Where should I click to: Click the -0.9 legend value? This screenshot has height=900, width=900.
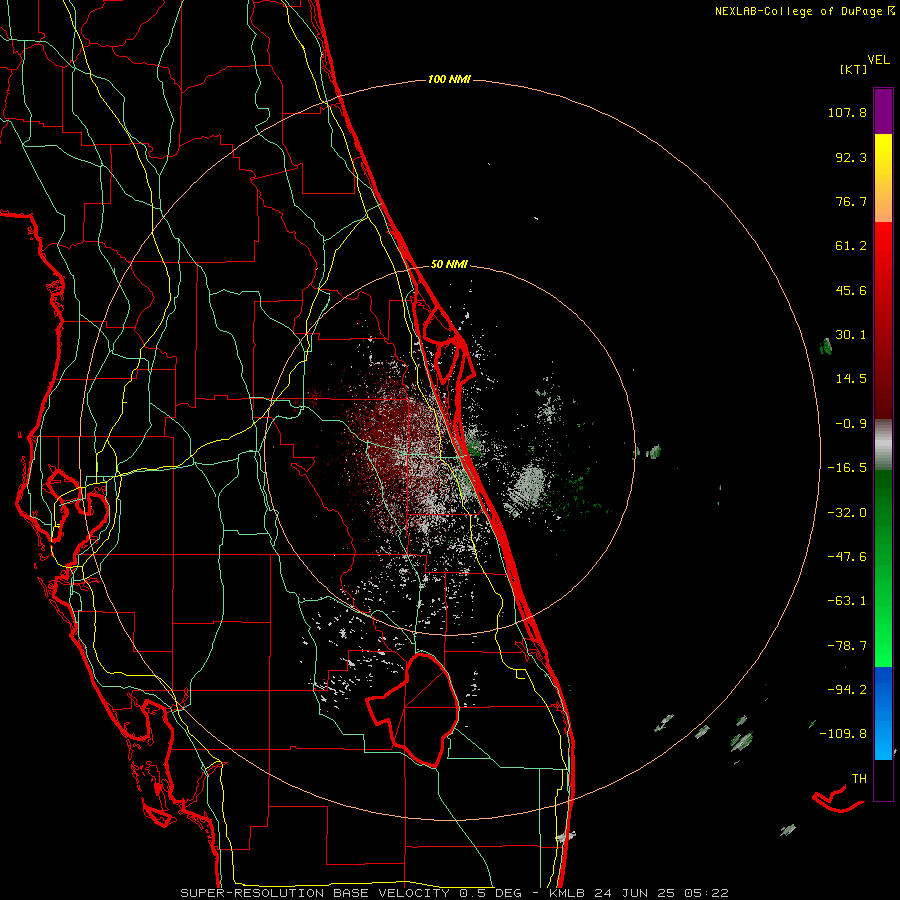(x=851, y=424)
